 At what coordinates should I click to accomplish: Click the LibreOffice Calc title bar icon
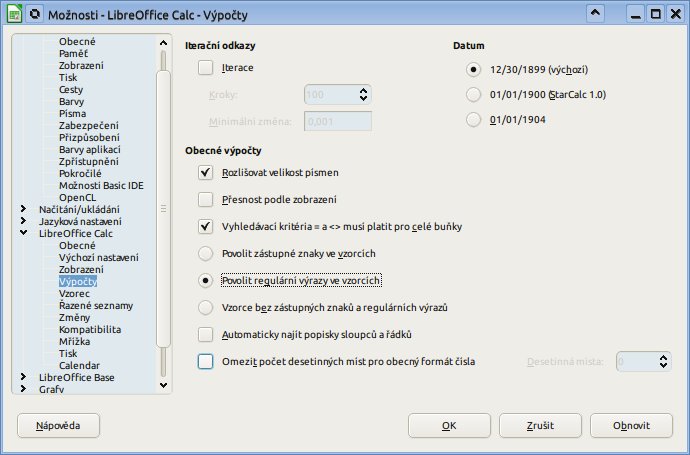click(15, 14)
